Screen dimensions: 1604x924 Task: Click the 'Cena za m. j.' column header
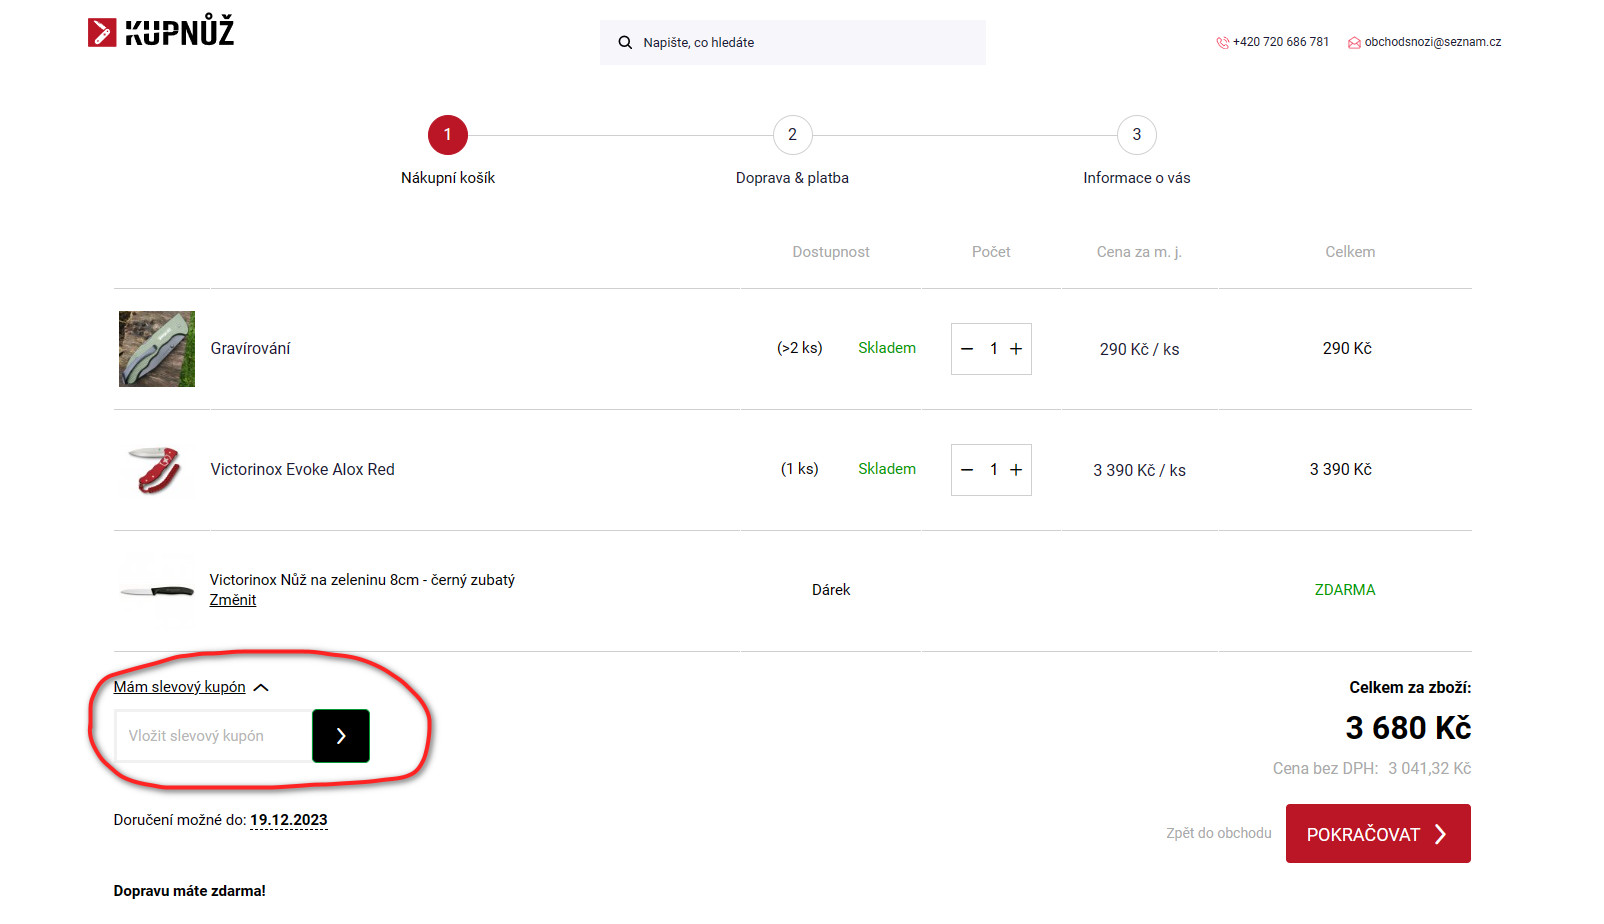coord(1139,252)
